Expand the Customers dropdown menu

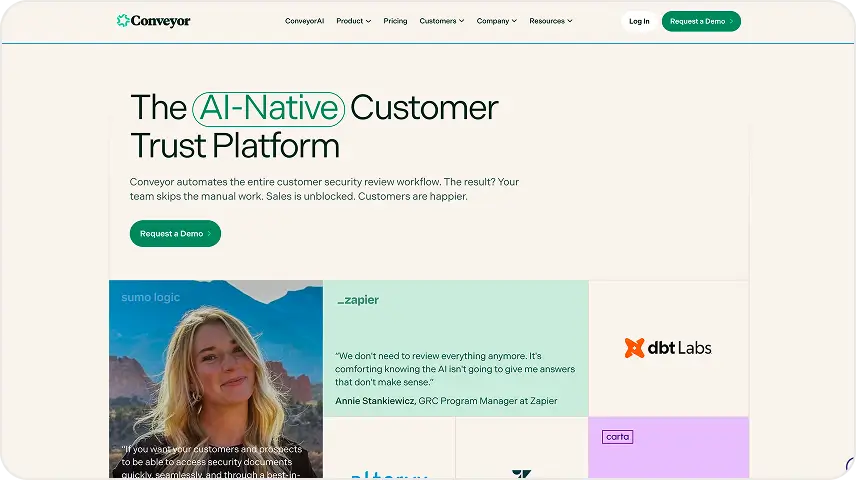pyautogui.click(x=442, y=21)
